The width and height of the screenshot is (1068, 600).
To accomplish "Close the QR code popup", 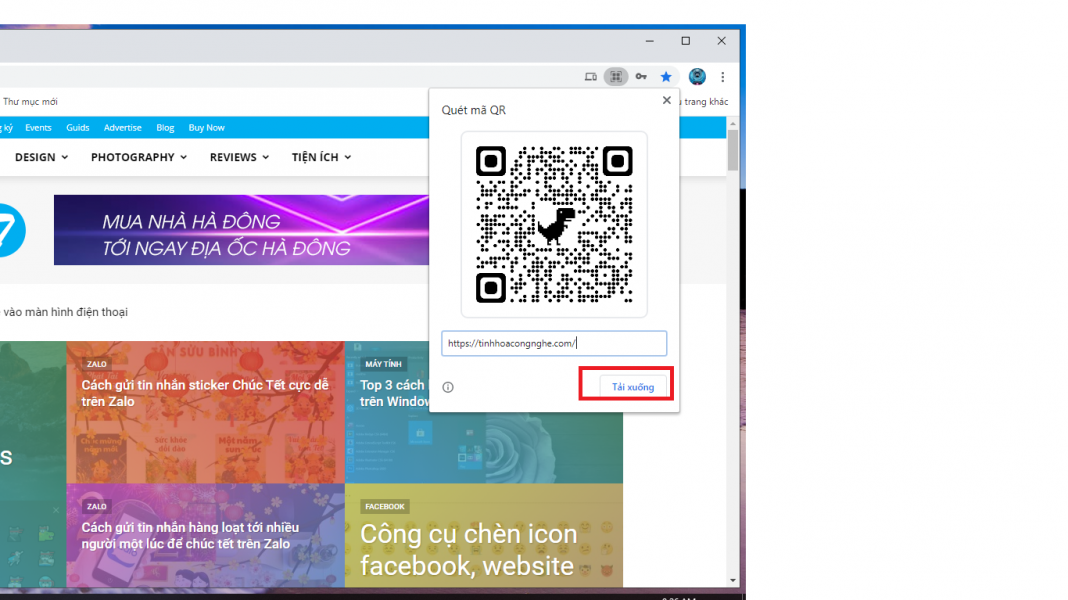I will 667,100.
